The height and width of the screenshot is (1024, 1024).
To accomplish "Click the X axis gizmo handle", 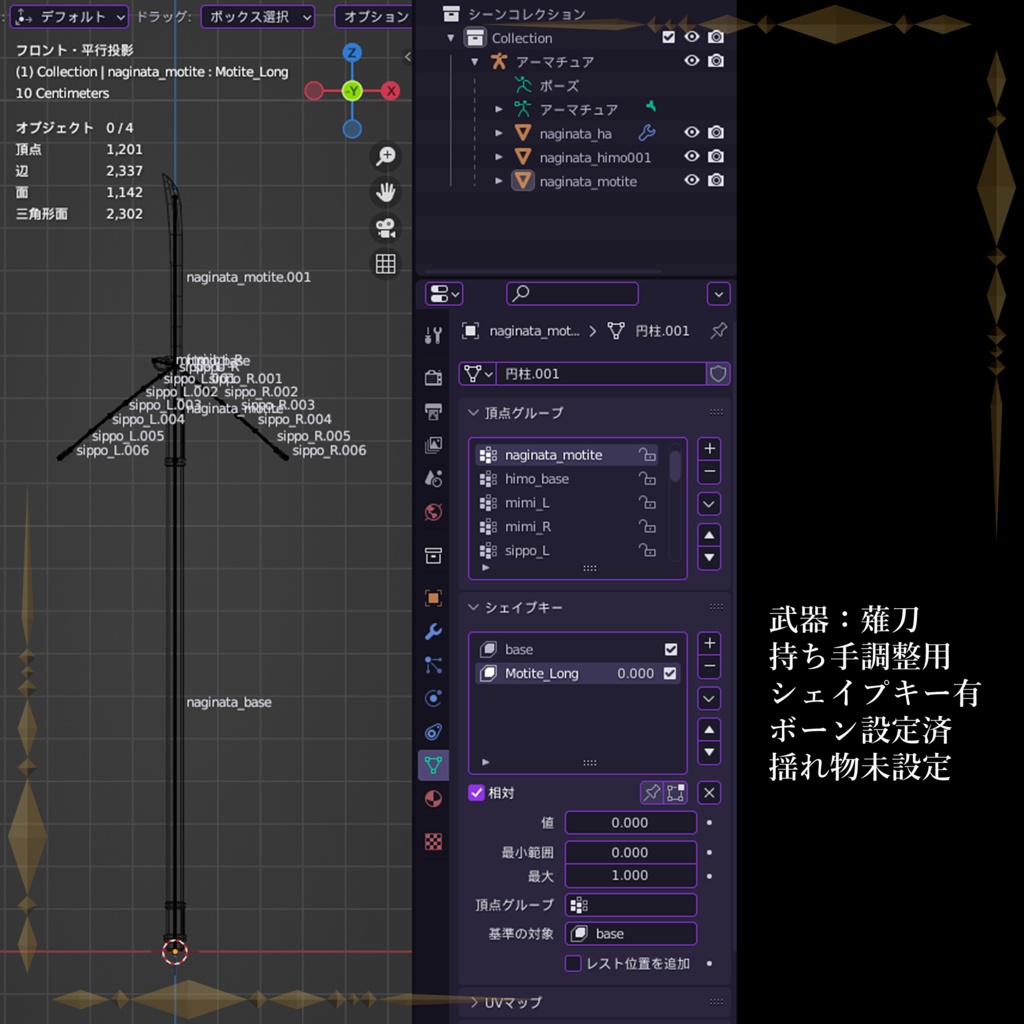I will [391, 91].
